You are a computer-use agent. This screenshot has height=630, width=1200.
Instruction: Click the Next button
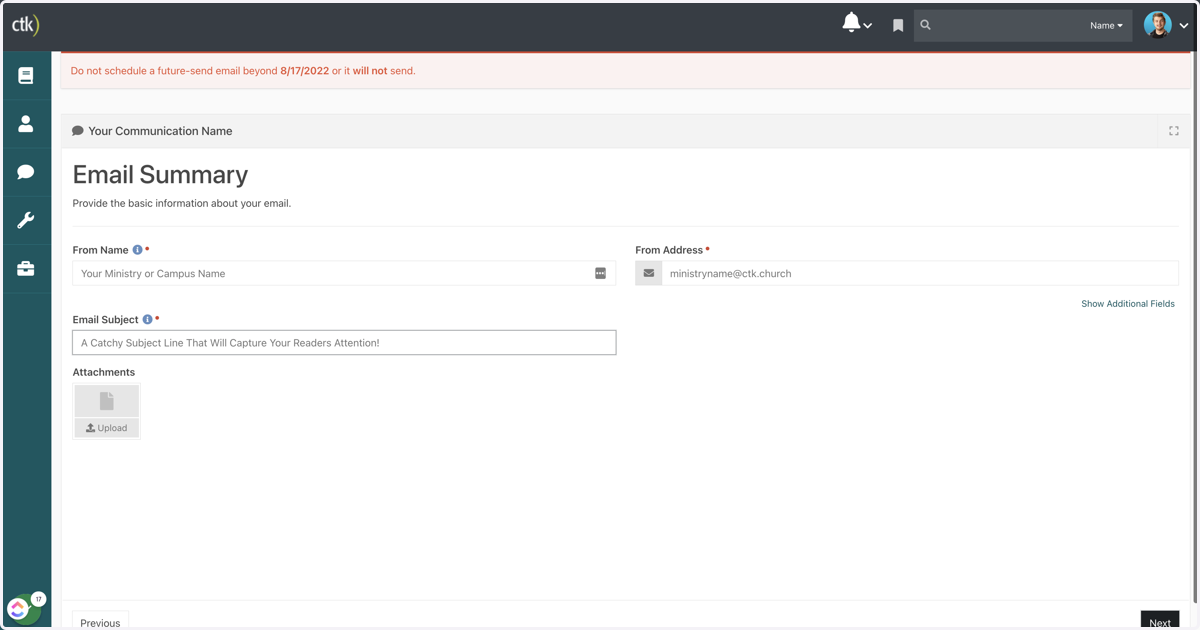click(1160, 622)
